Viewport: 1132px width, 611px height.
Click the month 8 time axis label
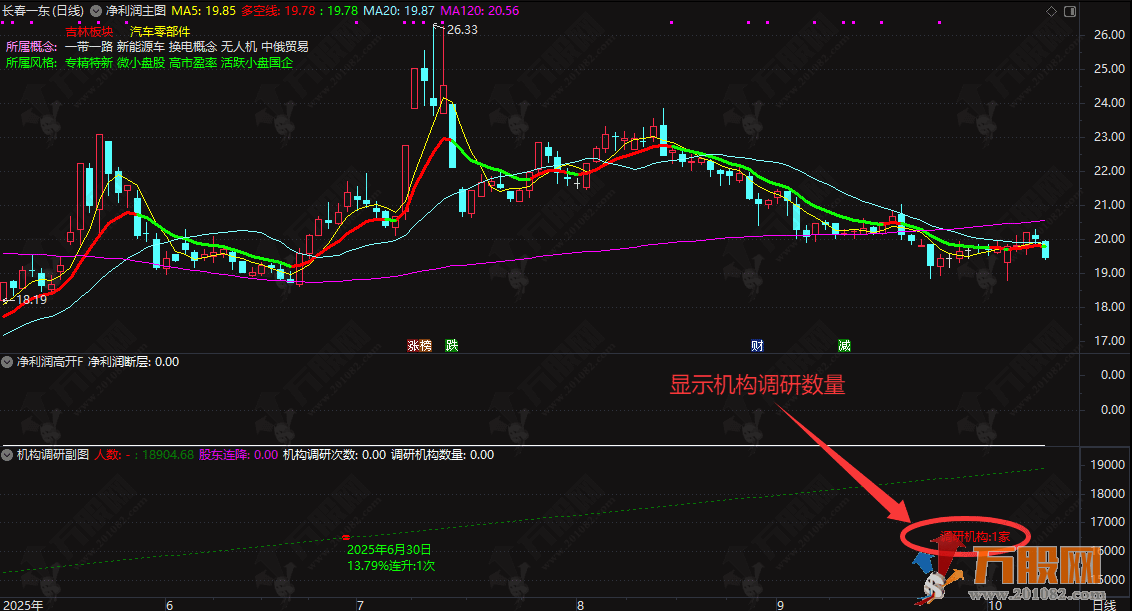580,605
